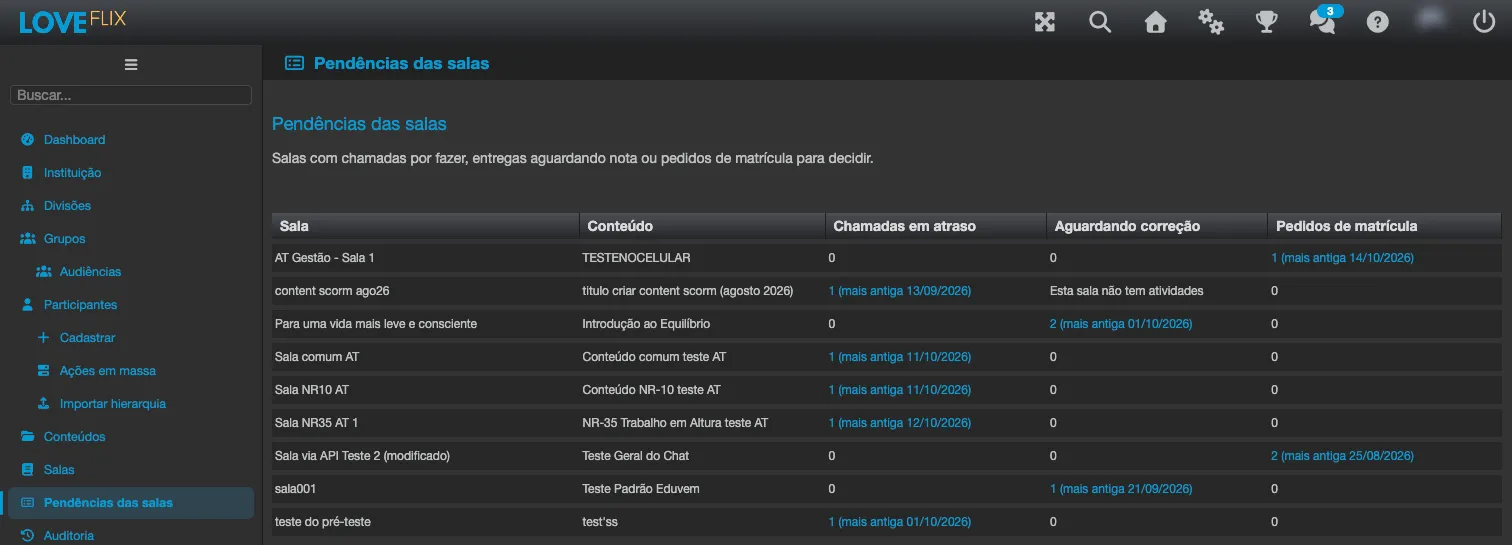1512x545 pixels.
Task: Click the help question mark icon
Action: (x=1378, y=22)
